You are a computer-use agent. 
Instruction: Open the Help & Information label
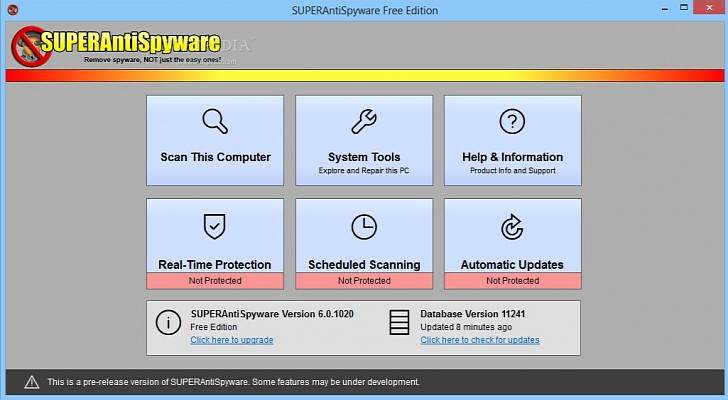pyautogui.click(x=512, y=157)
